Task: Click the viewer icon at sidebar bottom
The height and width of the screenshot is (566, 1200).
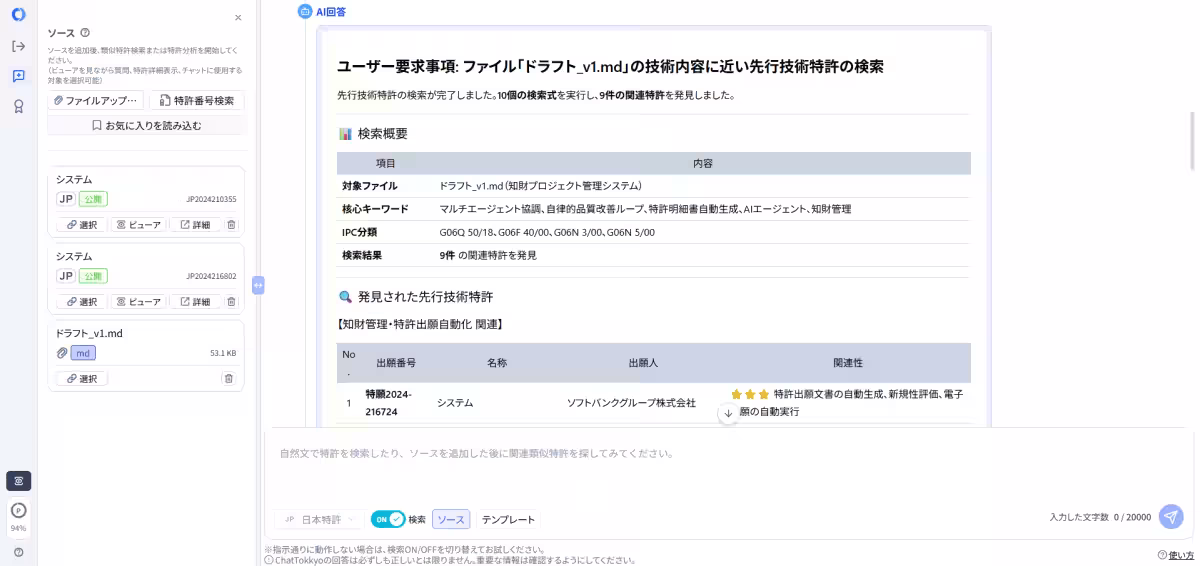Action: tap(19, 481)
